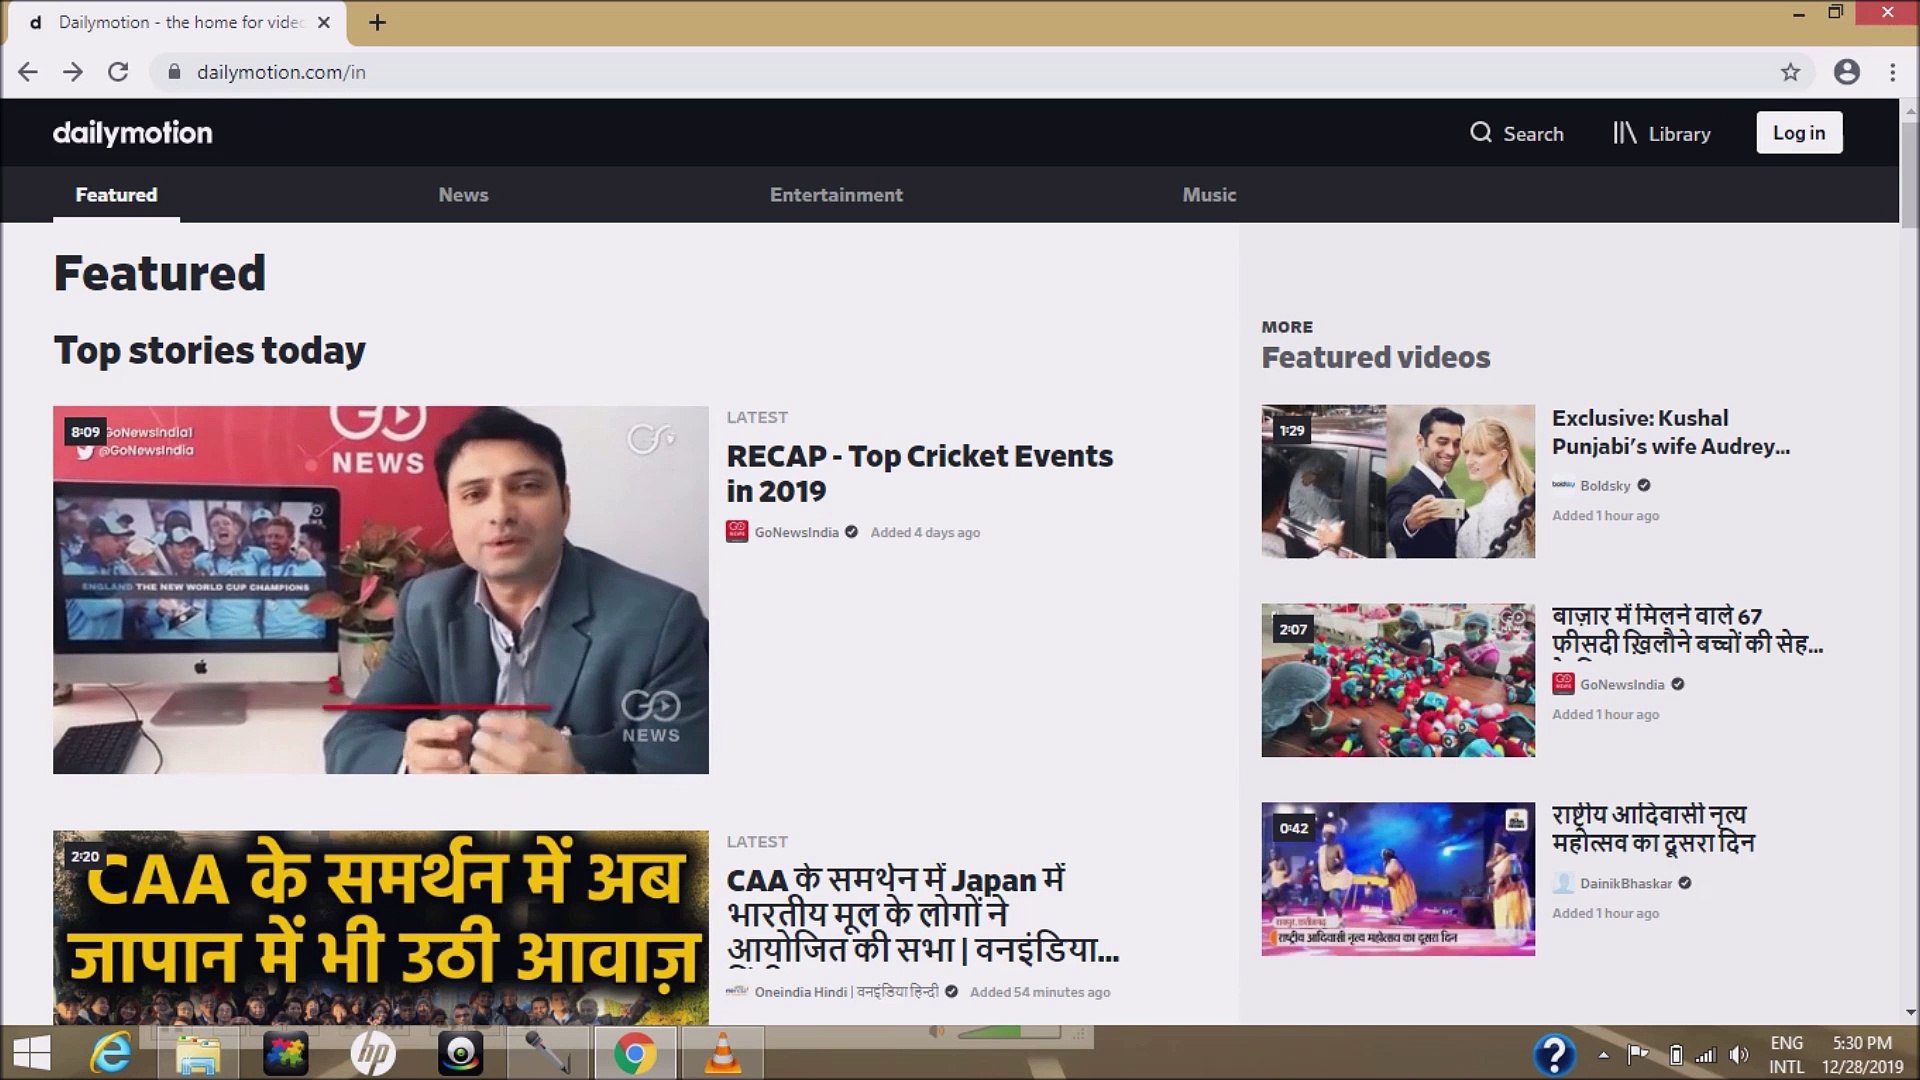Bookmark this page with the star icon

click(x=1790, y=72)
